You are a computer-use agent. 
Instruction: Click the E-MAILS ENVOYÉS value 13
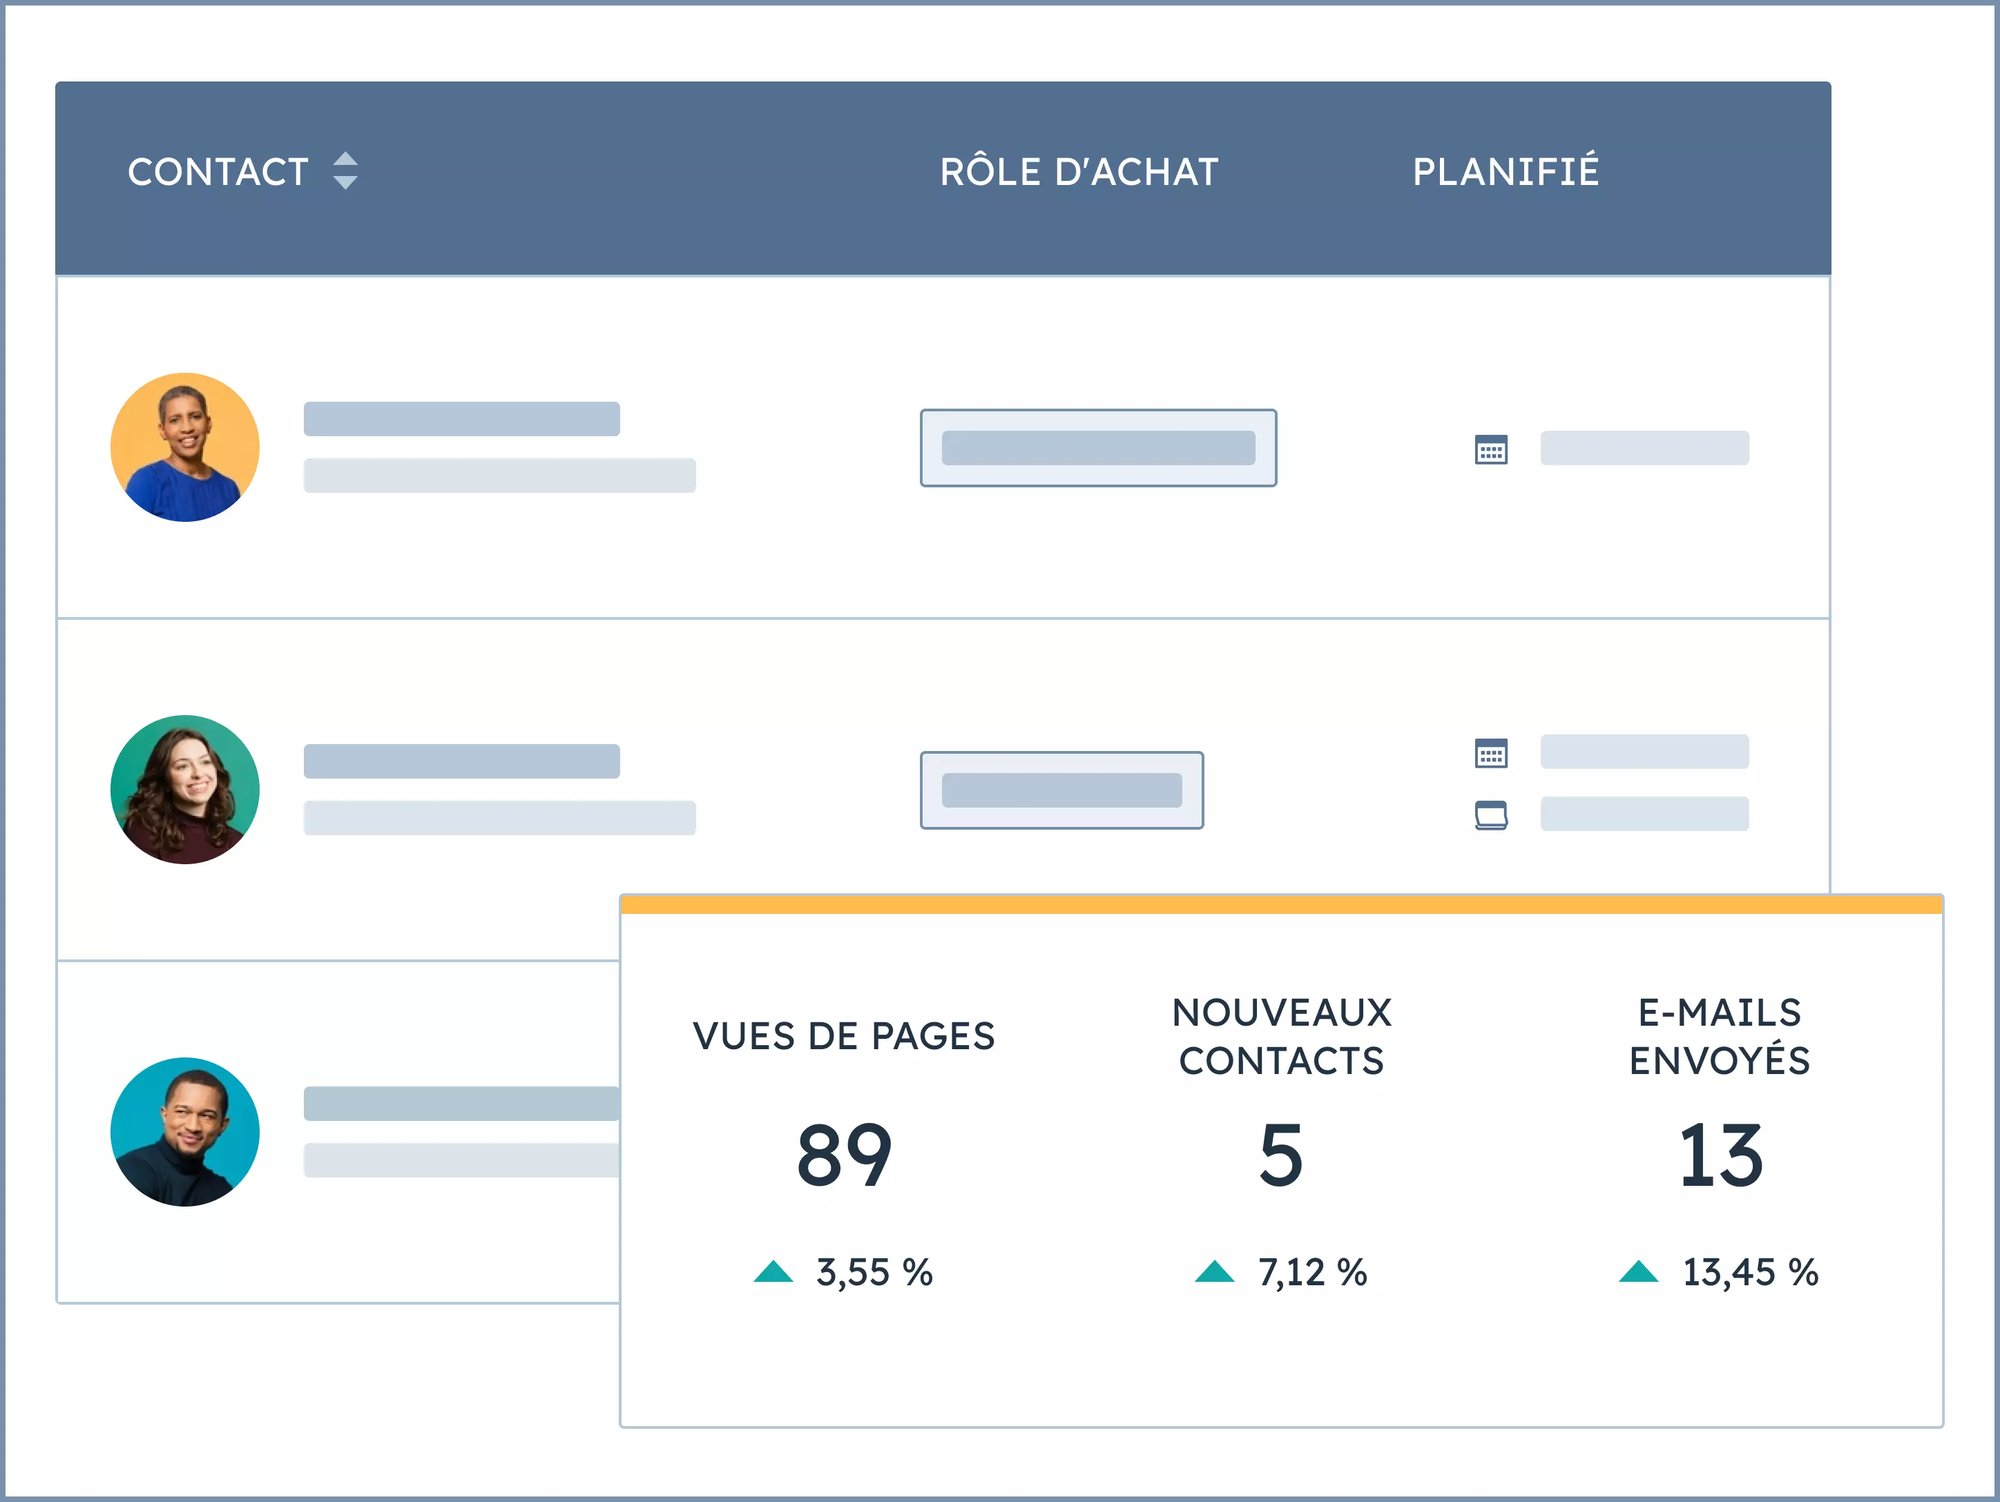click(x=1720, y=1156)
